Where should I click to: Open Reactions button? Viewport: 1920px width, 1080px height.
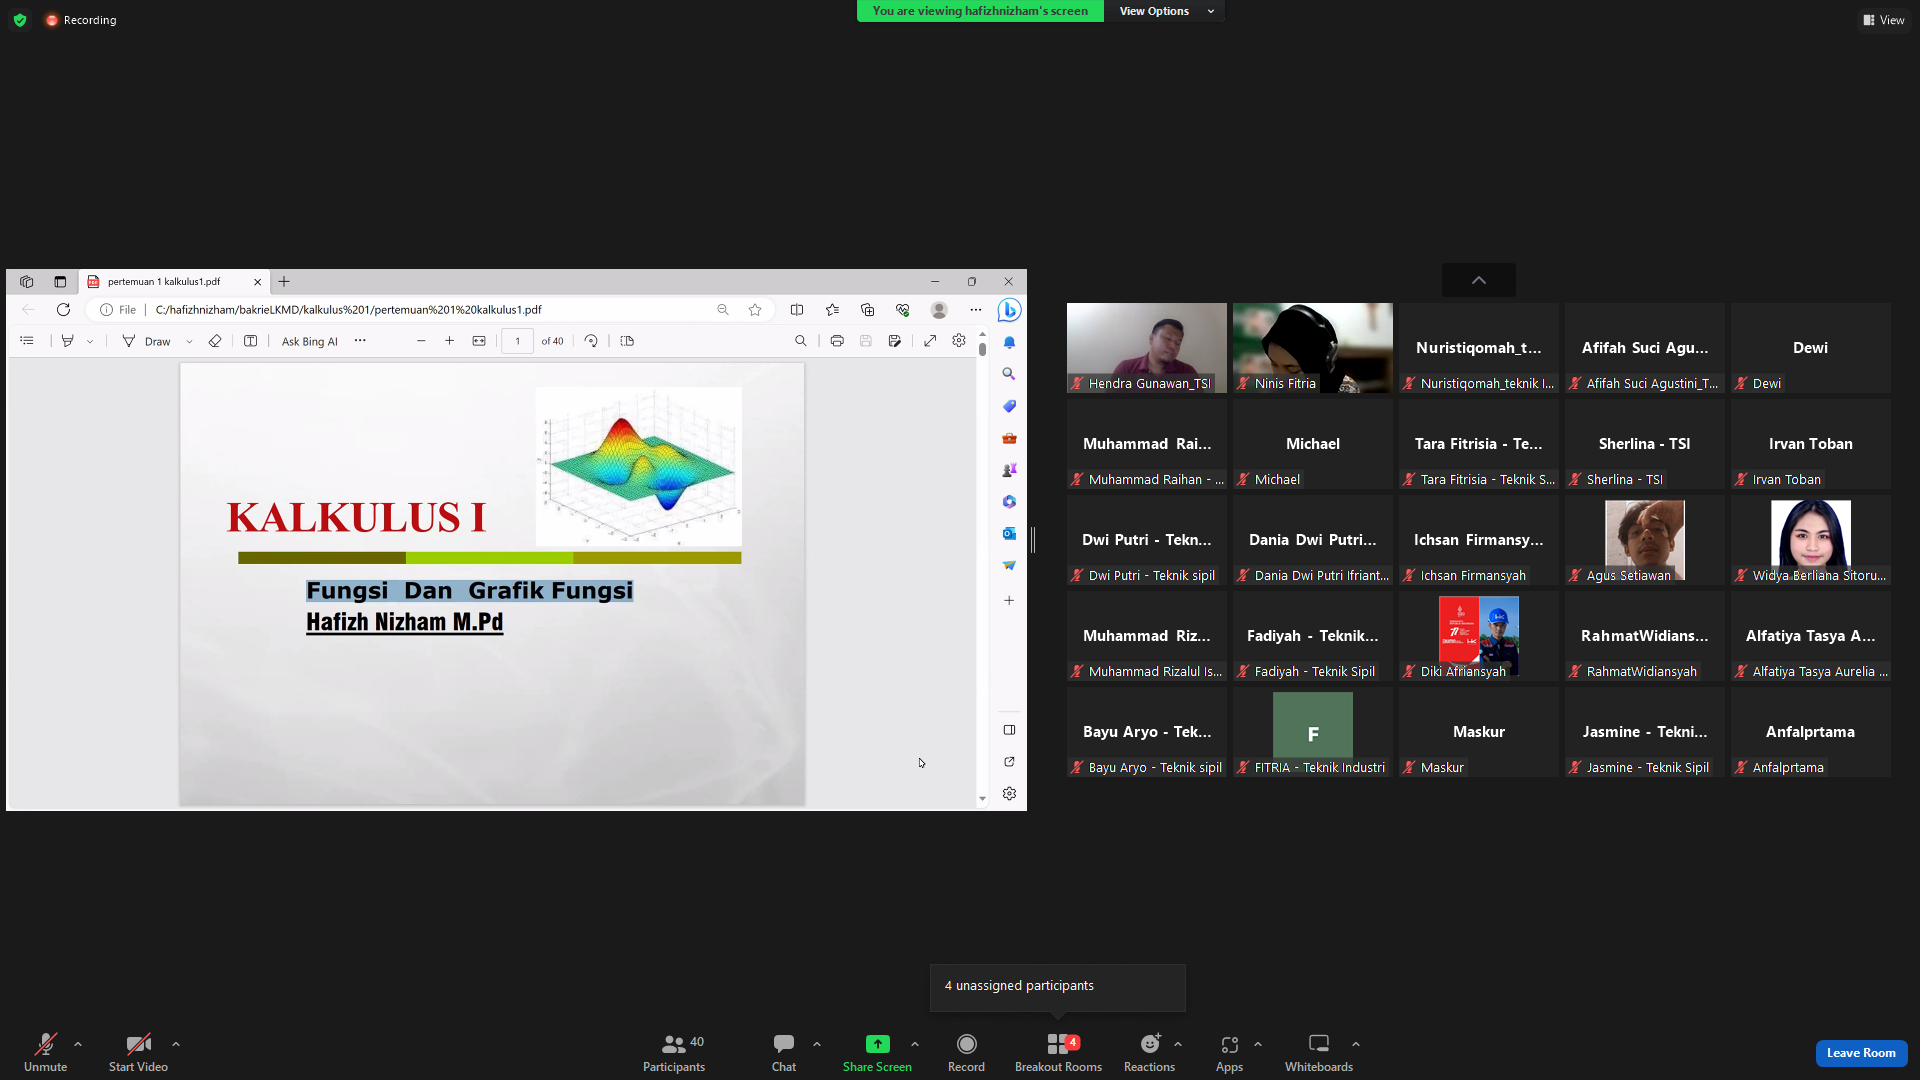(1150, 1052)
